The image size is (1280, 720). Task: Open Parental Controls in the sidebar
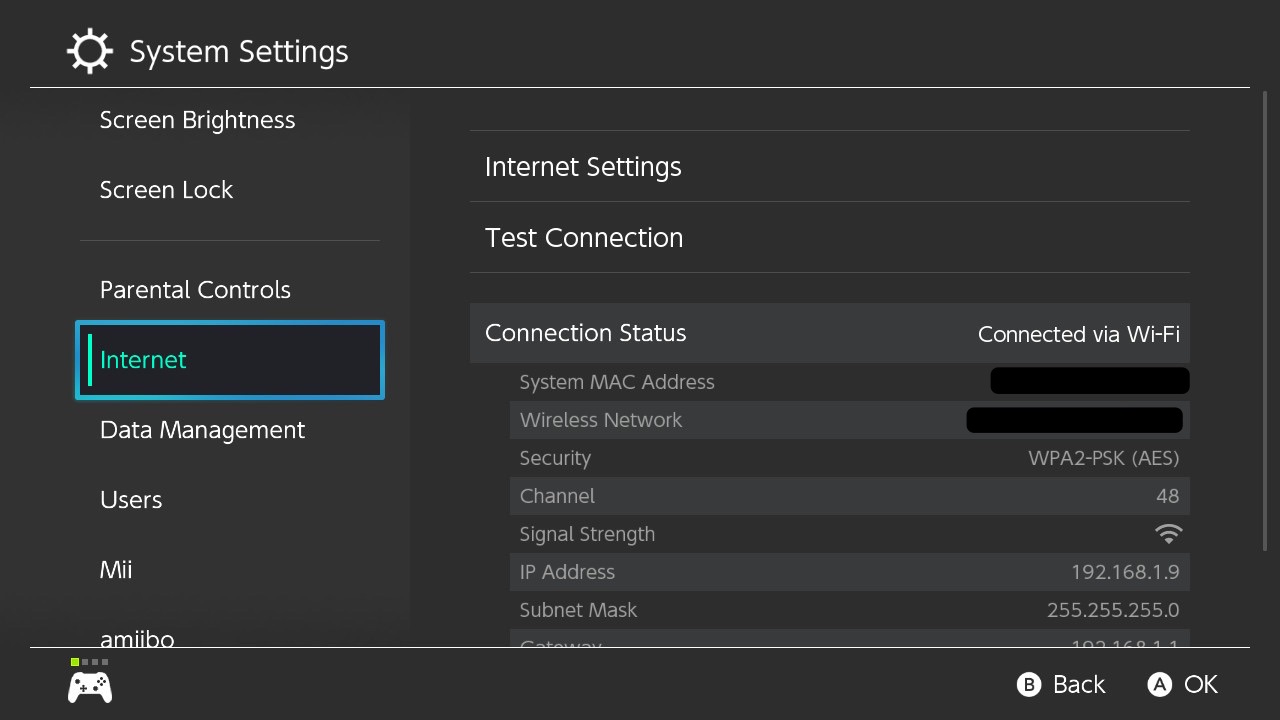(195, 290)
